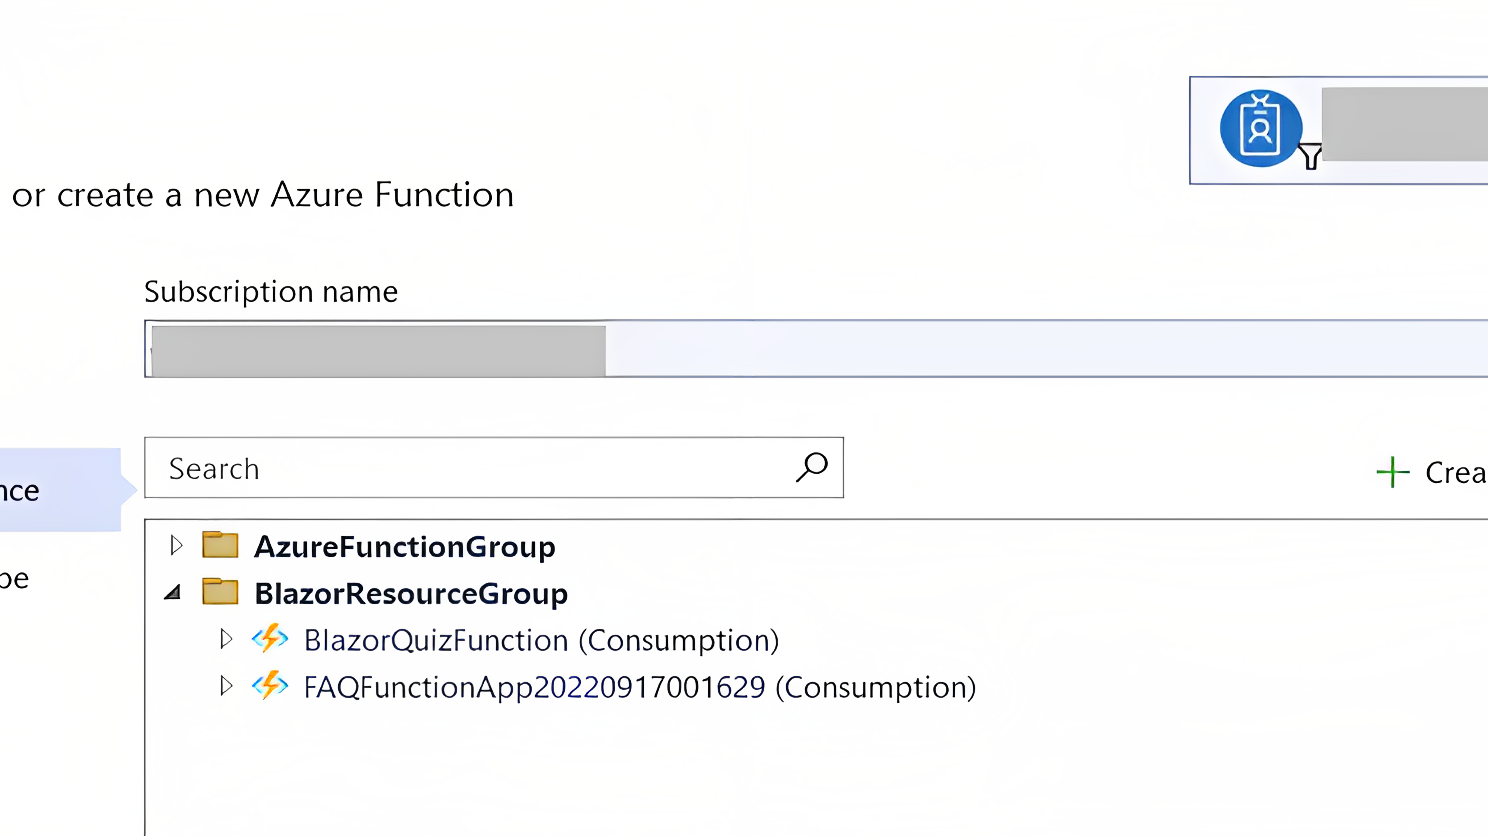The image size is (1488, 836).
Task: Expand the AzureFunctionGroup resource group
Action: click(x=176, y=545)
